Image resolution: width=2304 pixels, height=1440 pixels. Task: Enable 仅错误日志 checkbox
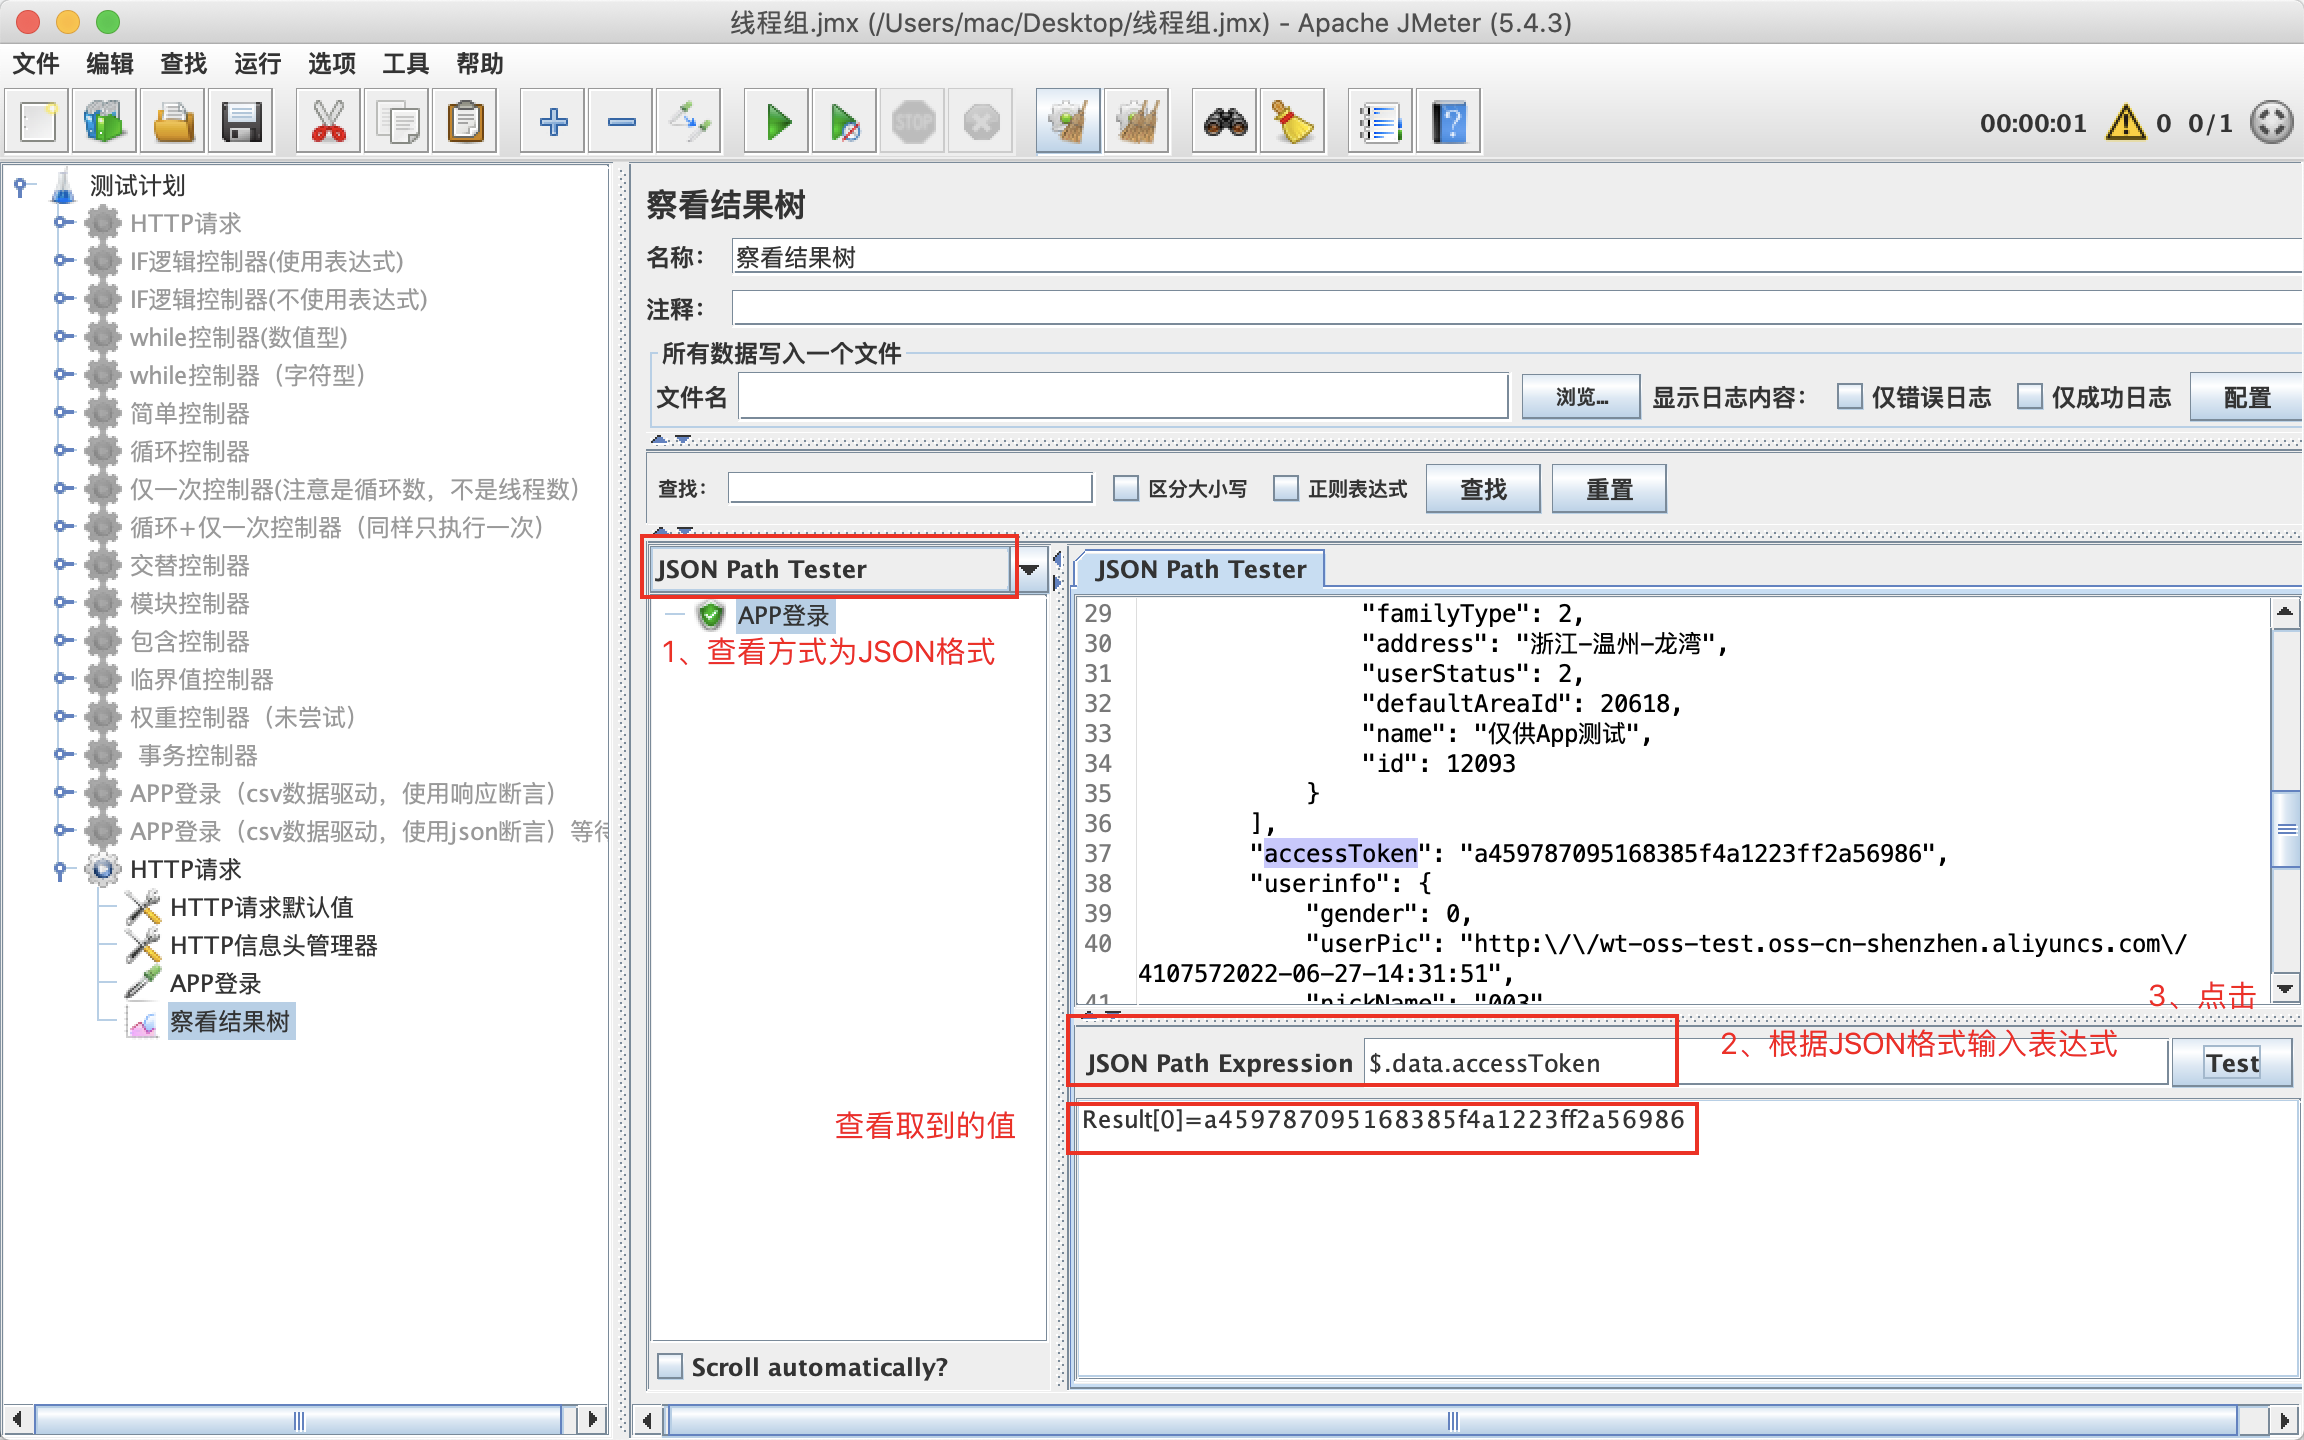[x=1849, y=397]
